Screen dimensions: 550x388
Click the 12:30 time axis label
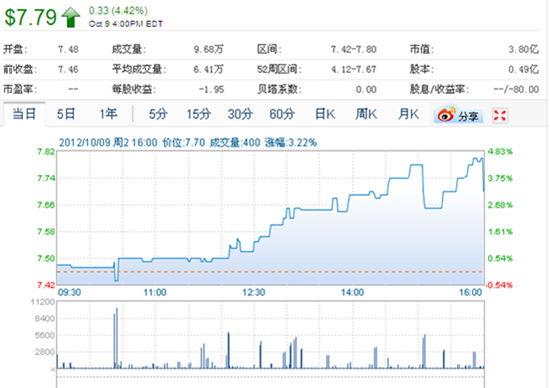tap(254, 292)
